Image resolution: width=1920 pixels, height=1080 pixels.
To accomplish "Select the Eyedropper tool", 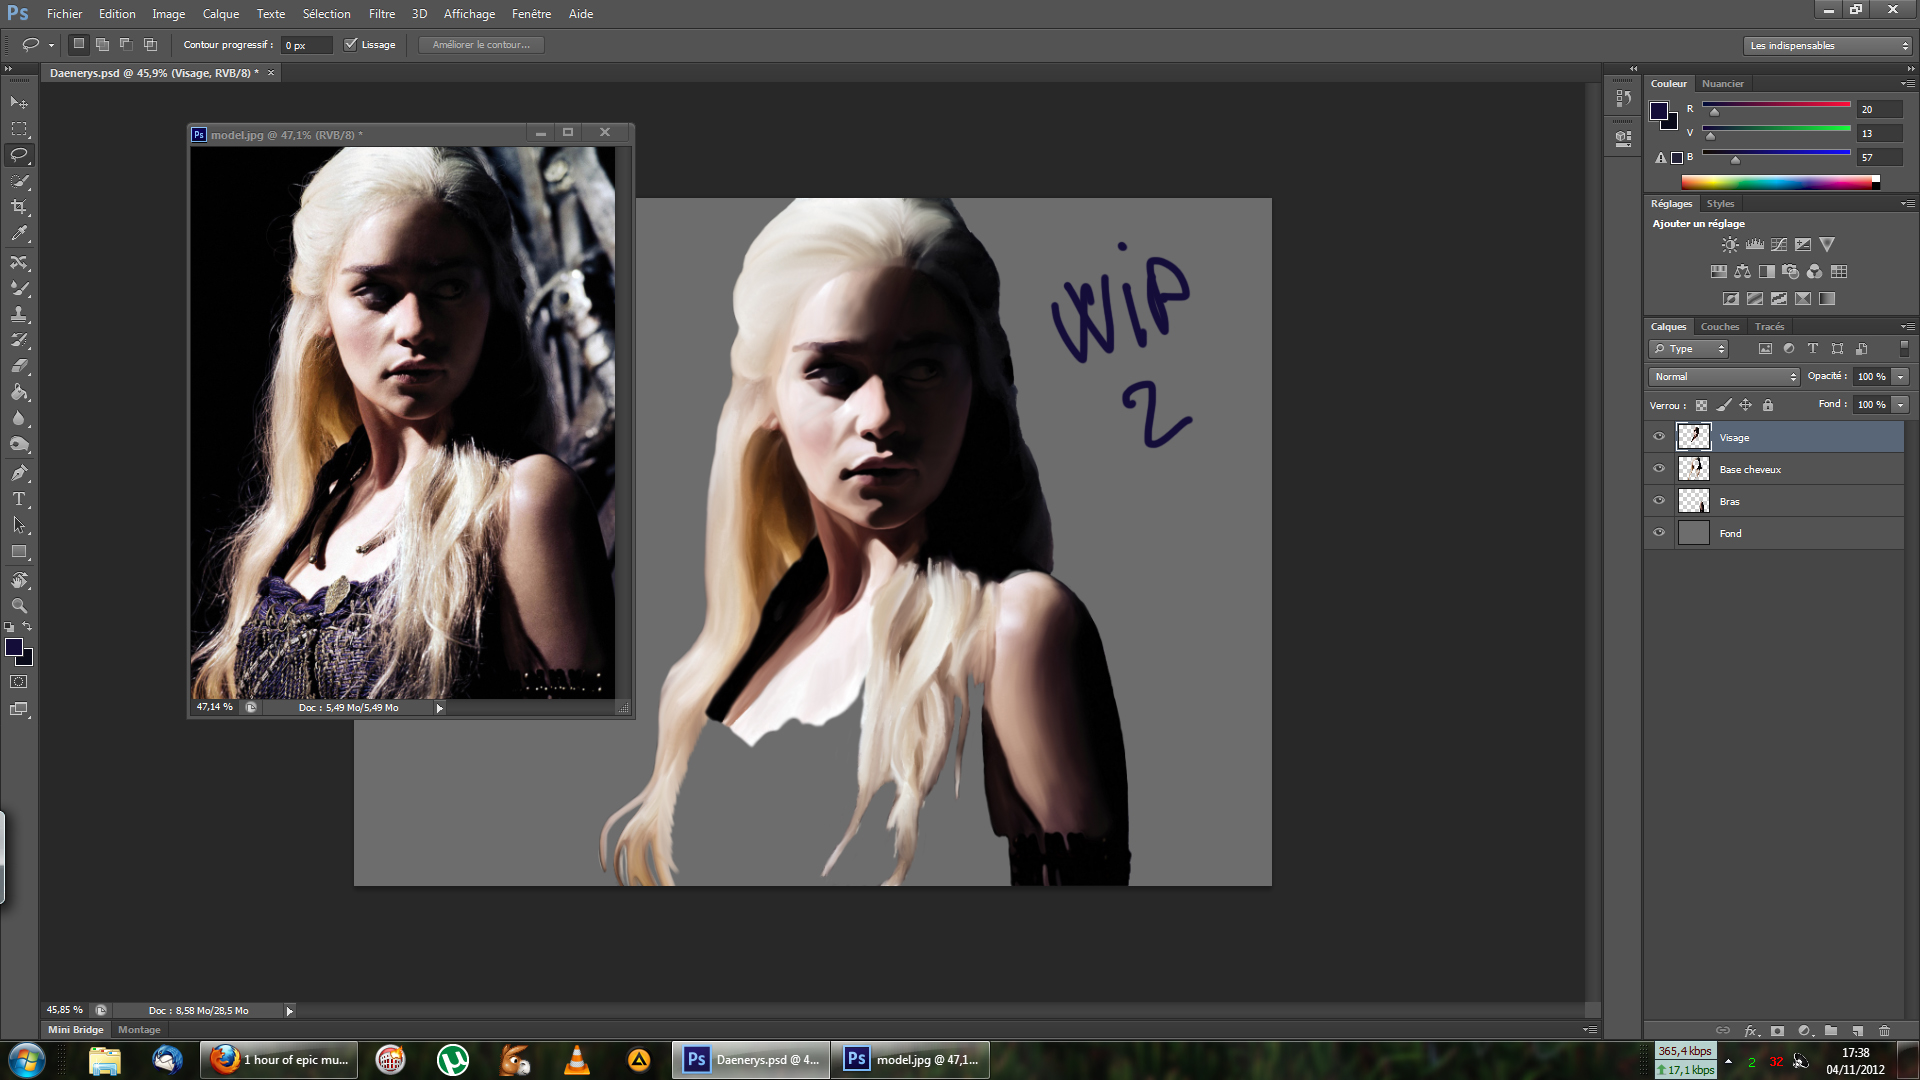I will click(19, 234).
